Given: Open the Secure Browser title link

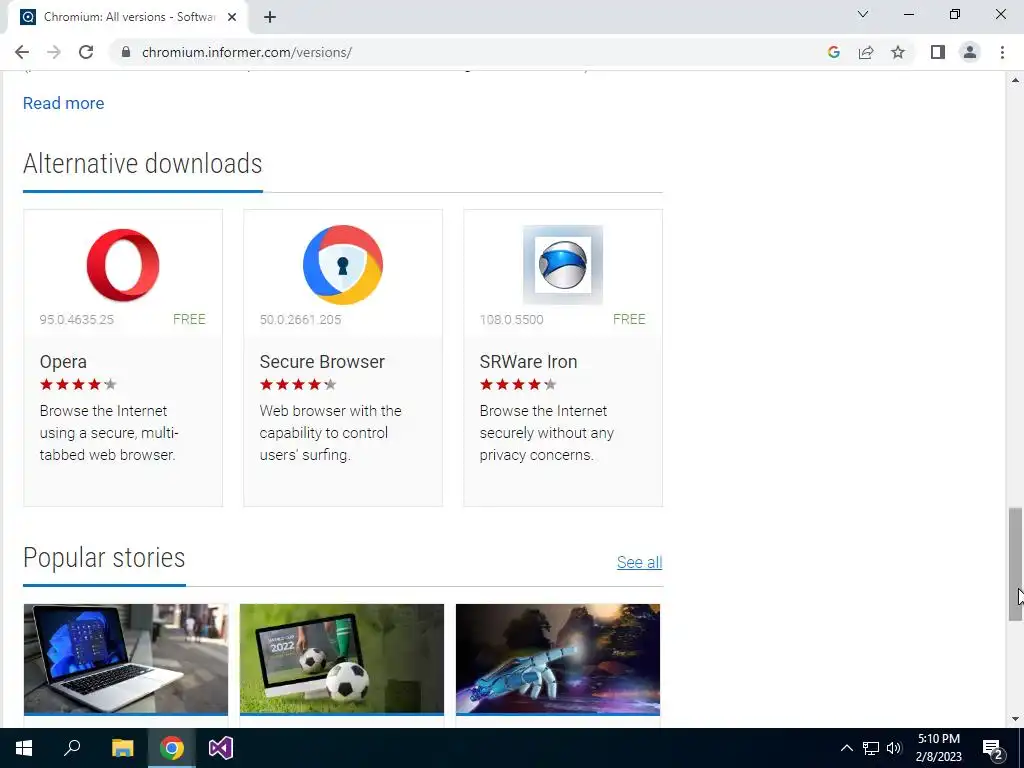Looking at the screenshot, I should (x=322, y=362).
